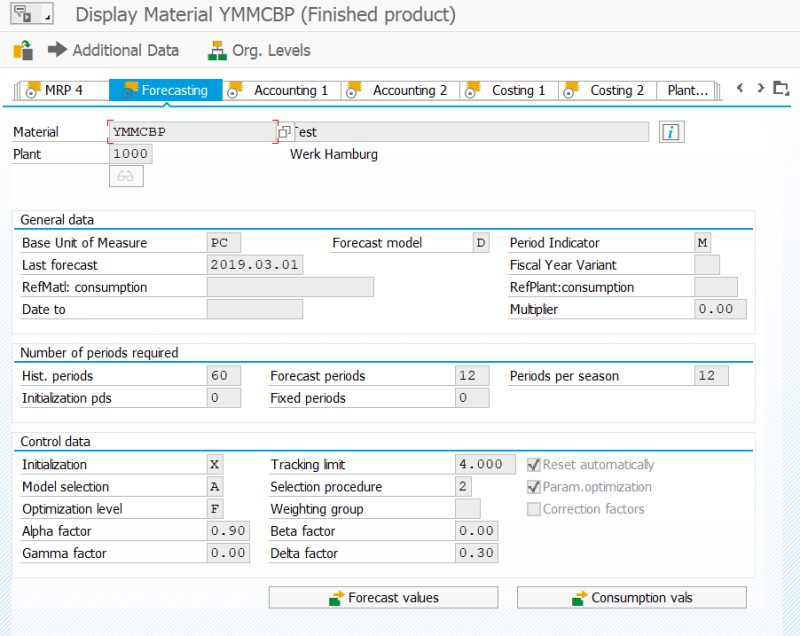This screenshot has width=800, height=636.
Task: Click the Selection procedure field
Action: [463, 487]
